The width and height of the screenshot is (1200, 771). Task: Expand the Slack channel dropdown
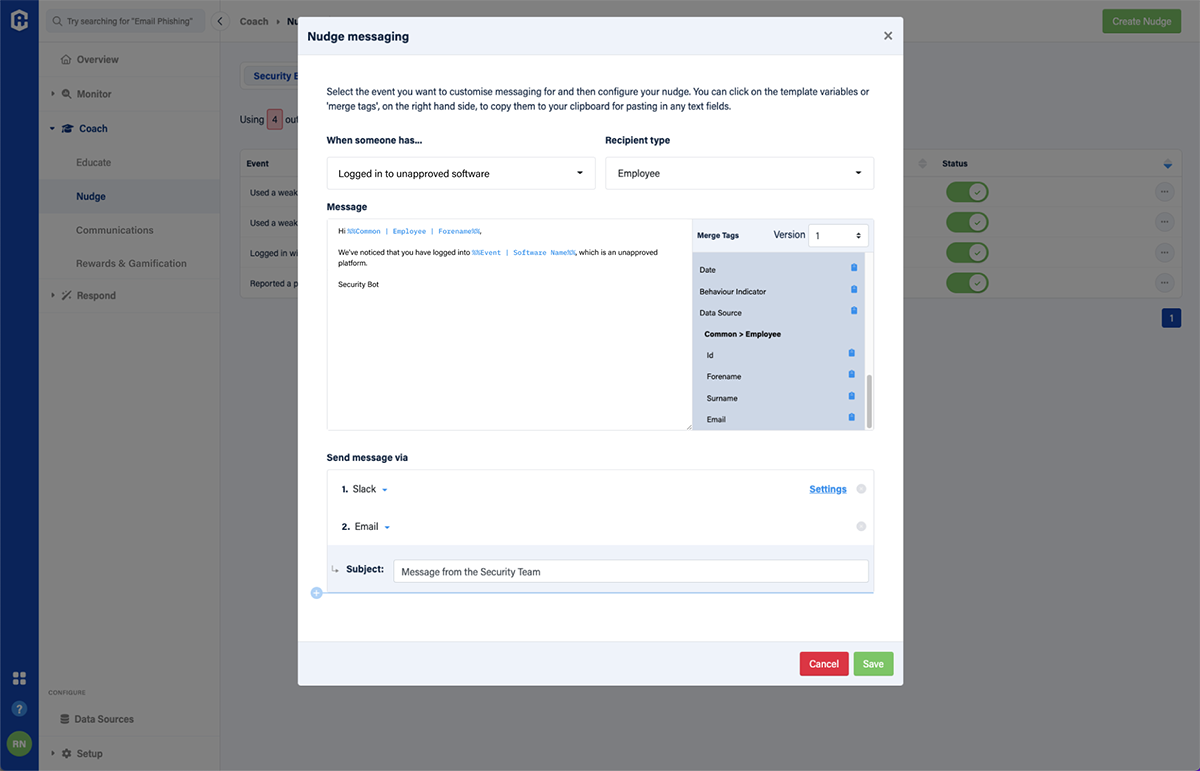pos(384,489)
